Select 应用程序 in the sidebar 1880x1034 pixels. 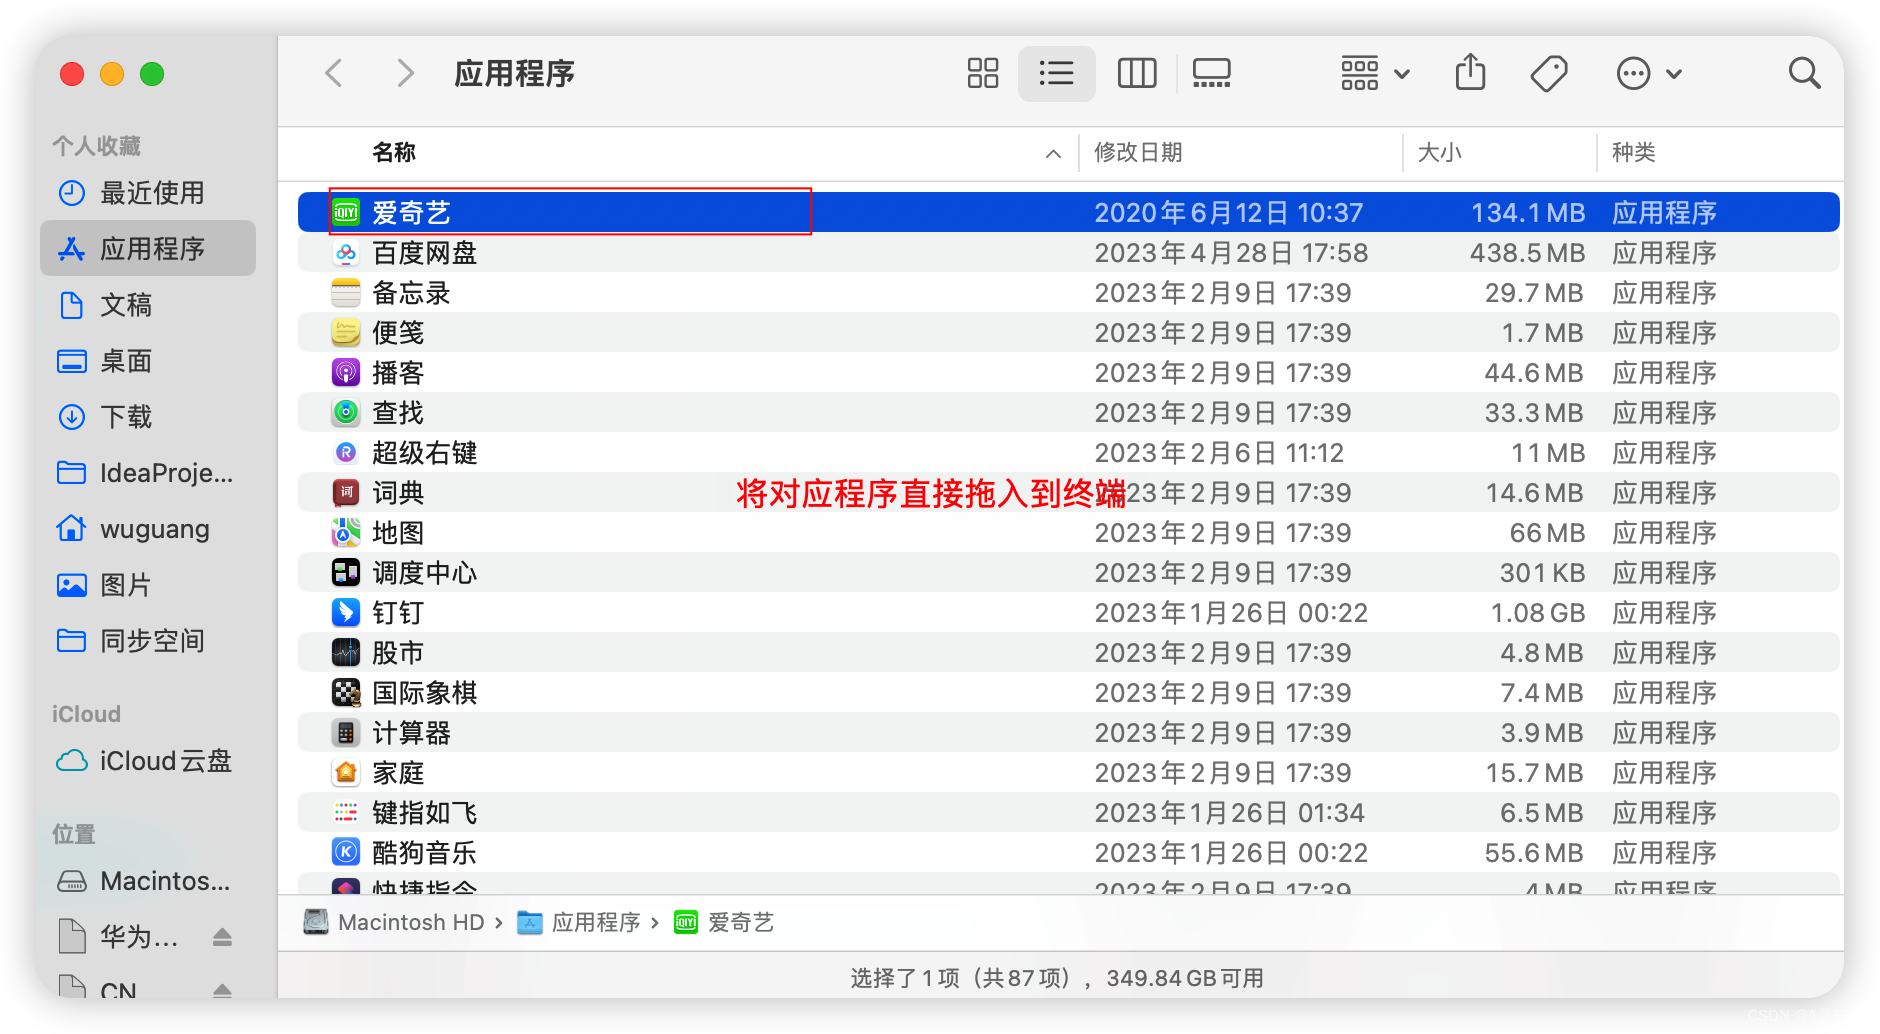148,248
